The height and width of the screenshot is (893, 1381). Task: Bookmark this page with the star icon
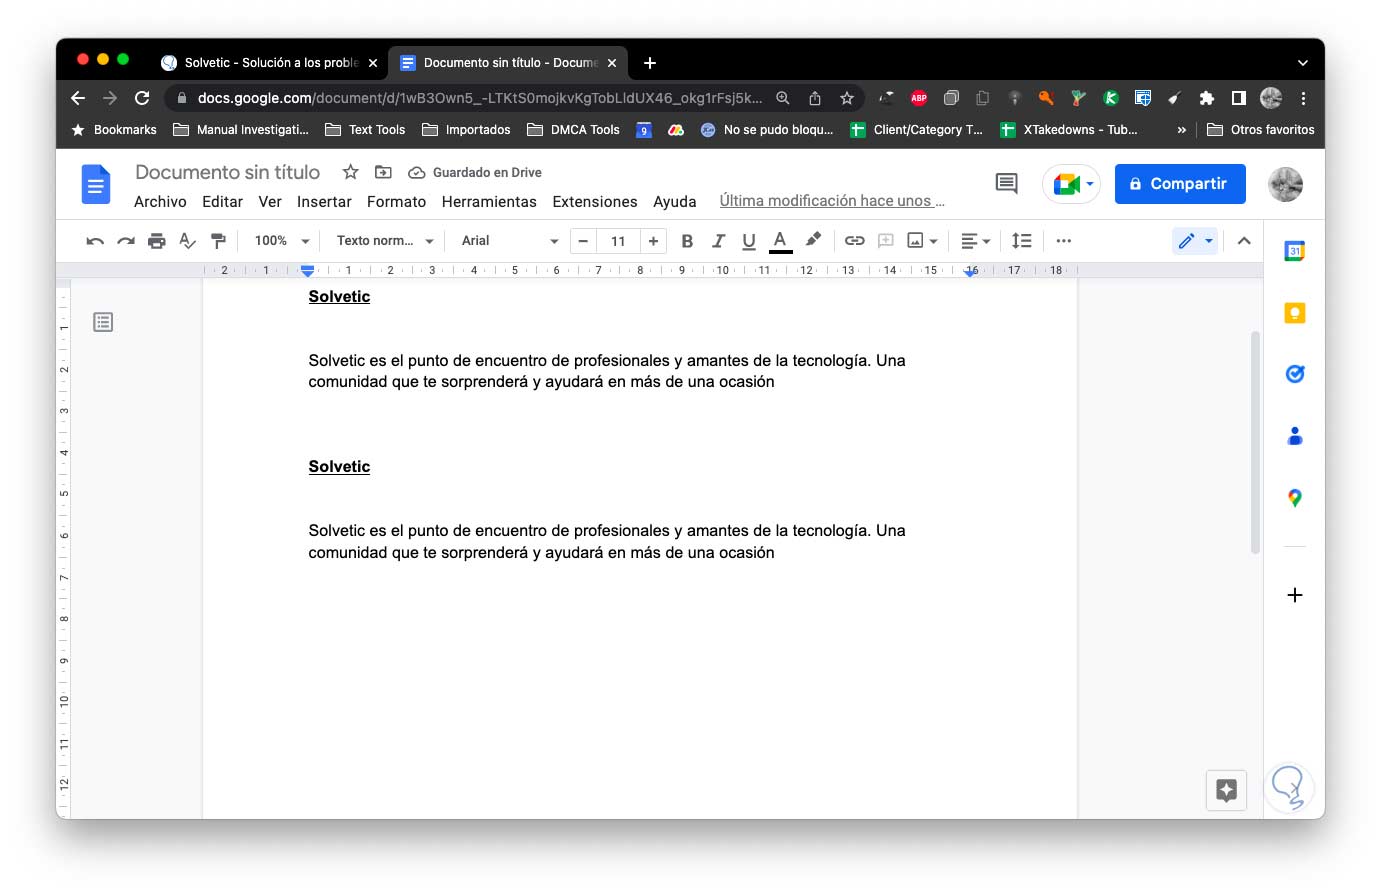[847, 98]
